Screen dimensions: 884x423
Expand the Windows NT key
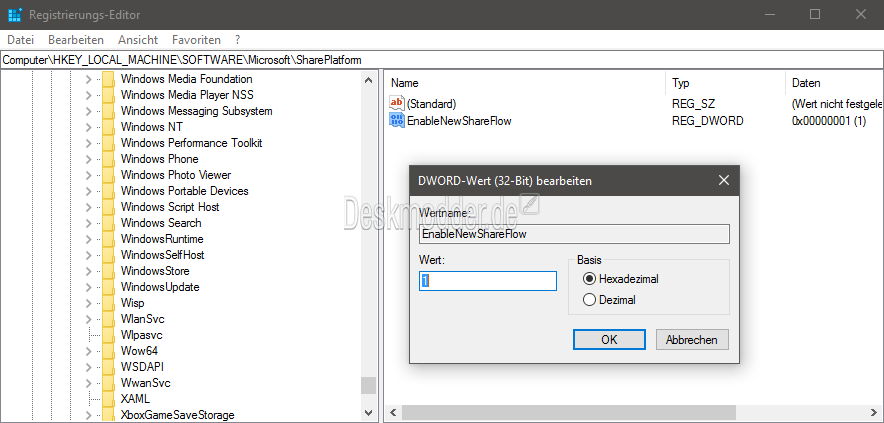[x=89, y=127]
